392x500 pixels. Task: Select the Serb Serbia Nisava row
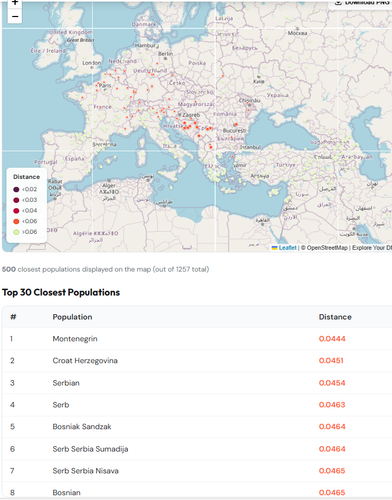197,471
